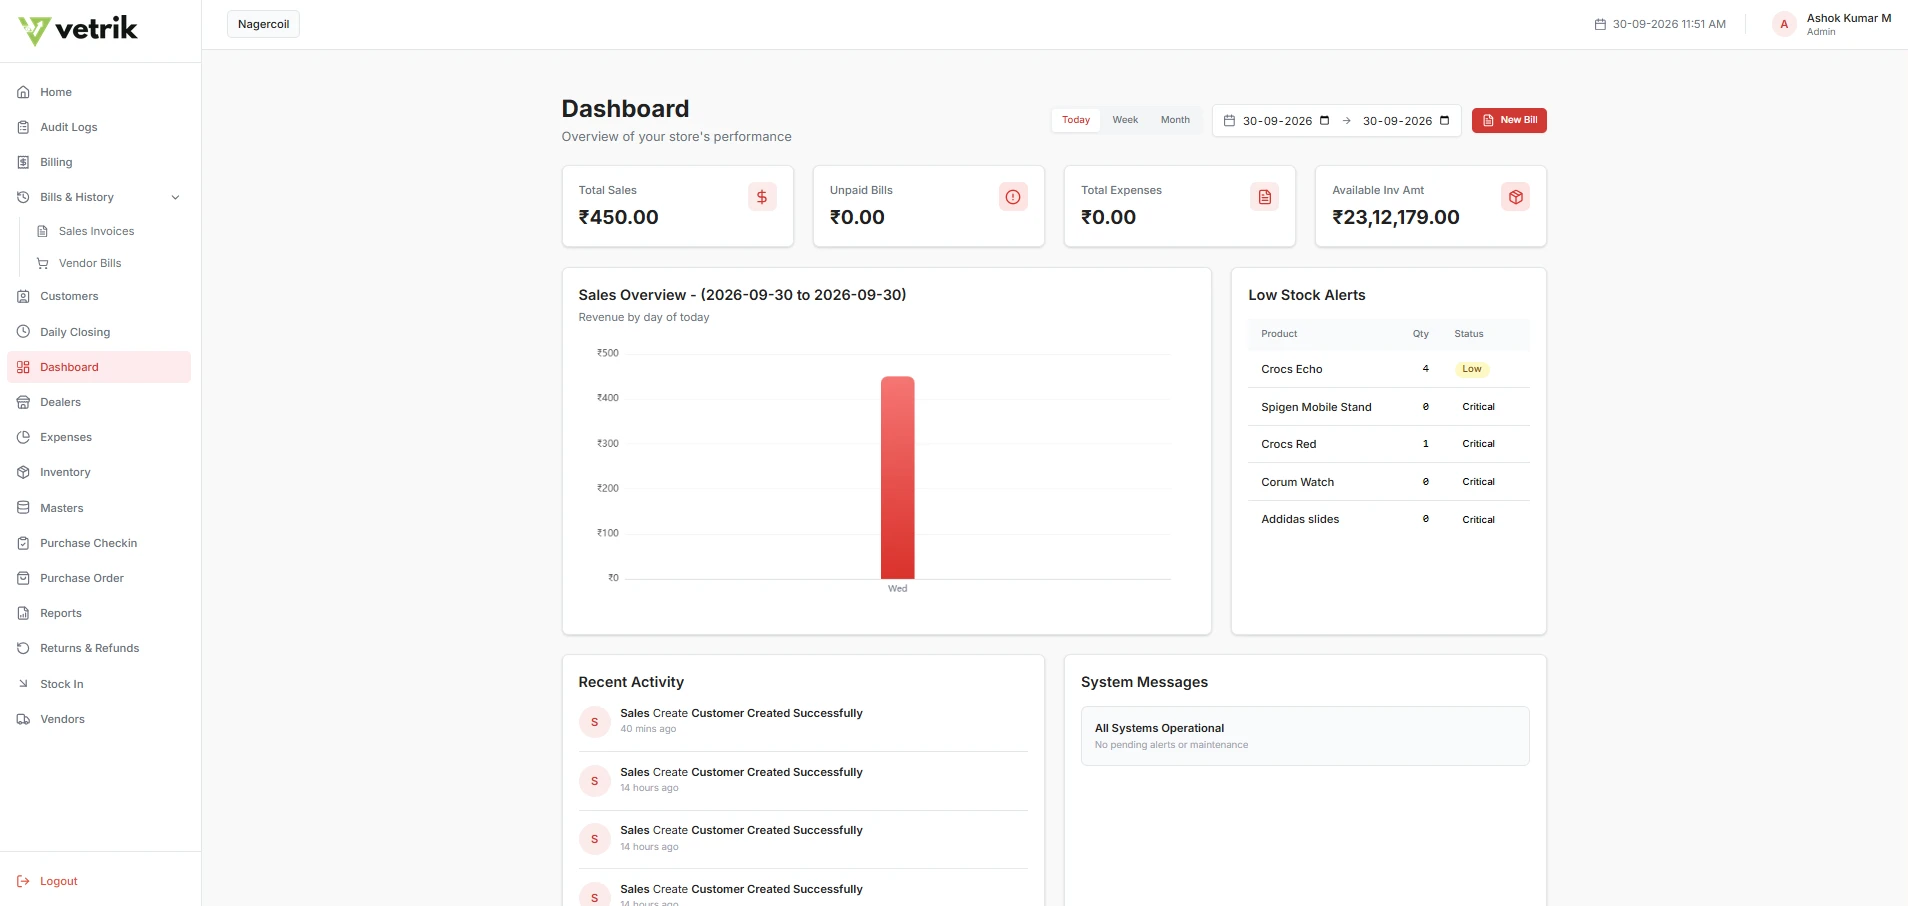Switch to the Month range tab
The width and height of the screenshot is (1908, 906).
coord(1175,120)
